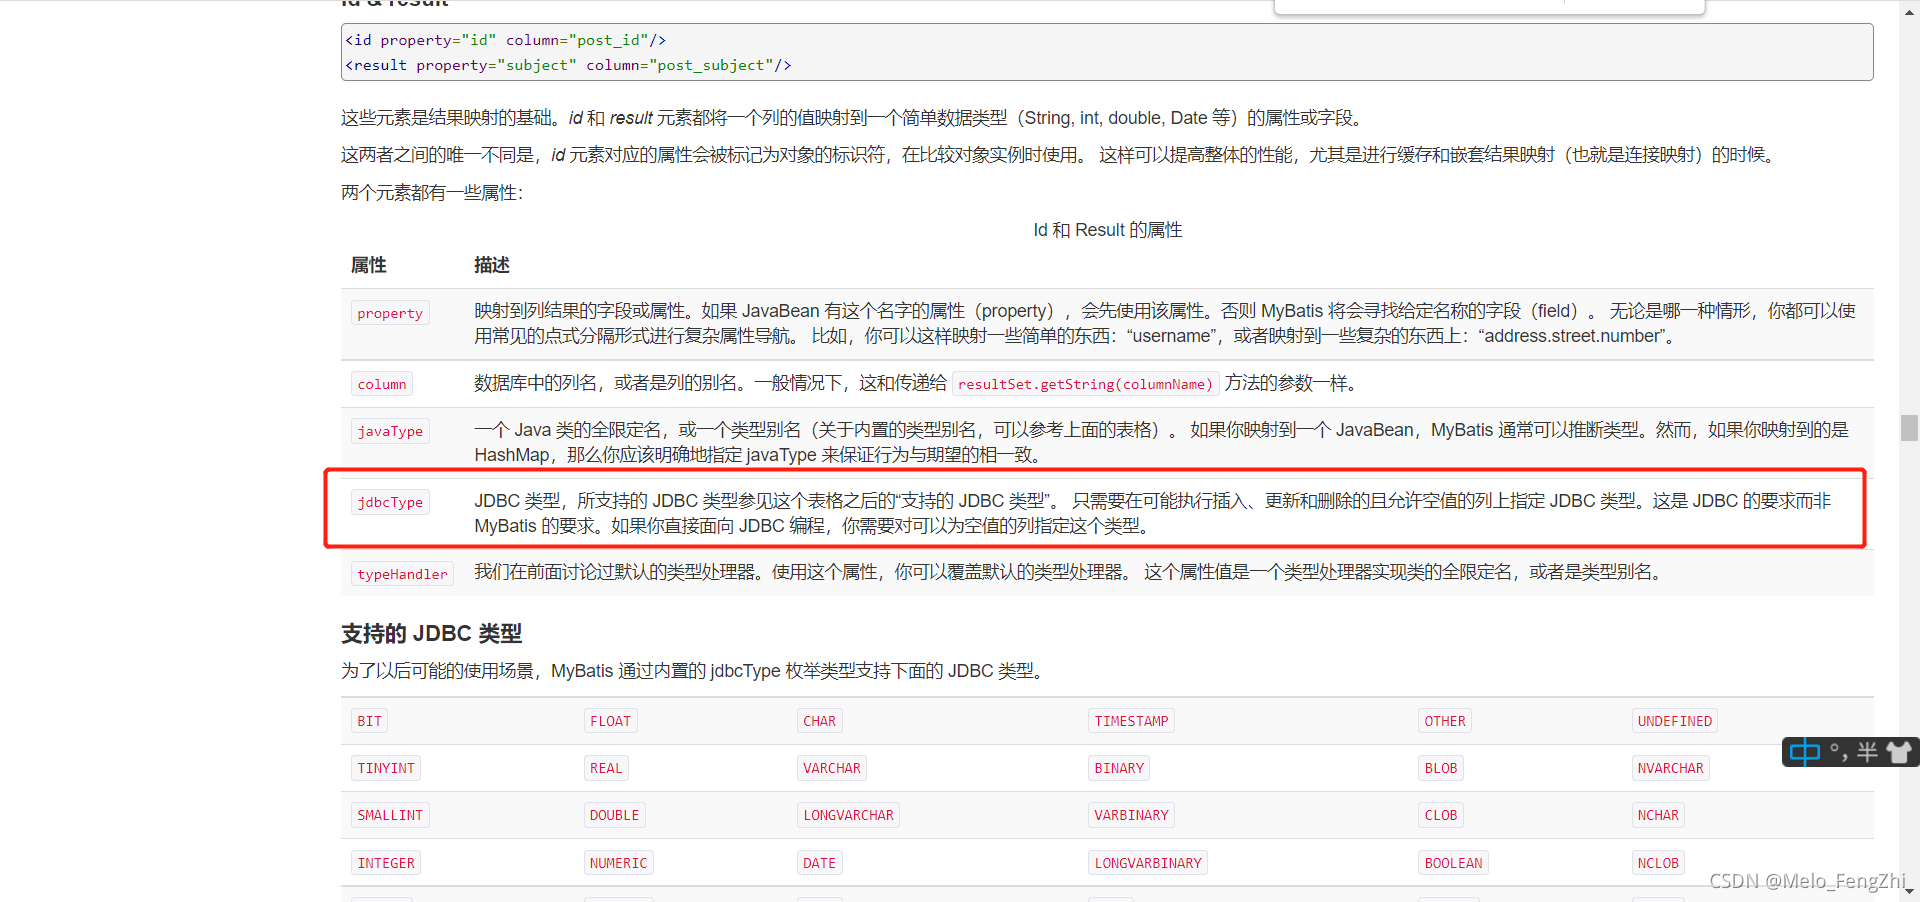Click the page vertical scrollbar thumb
The width and height of the screenshot is (1920, 902).
point(1909,428)
